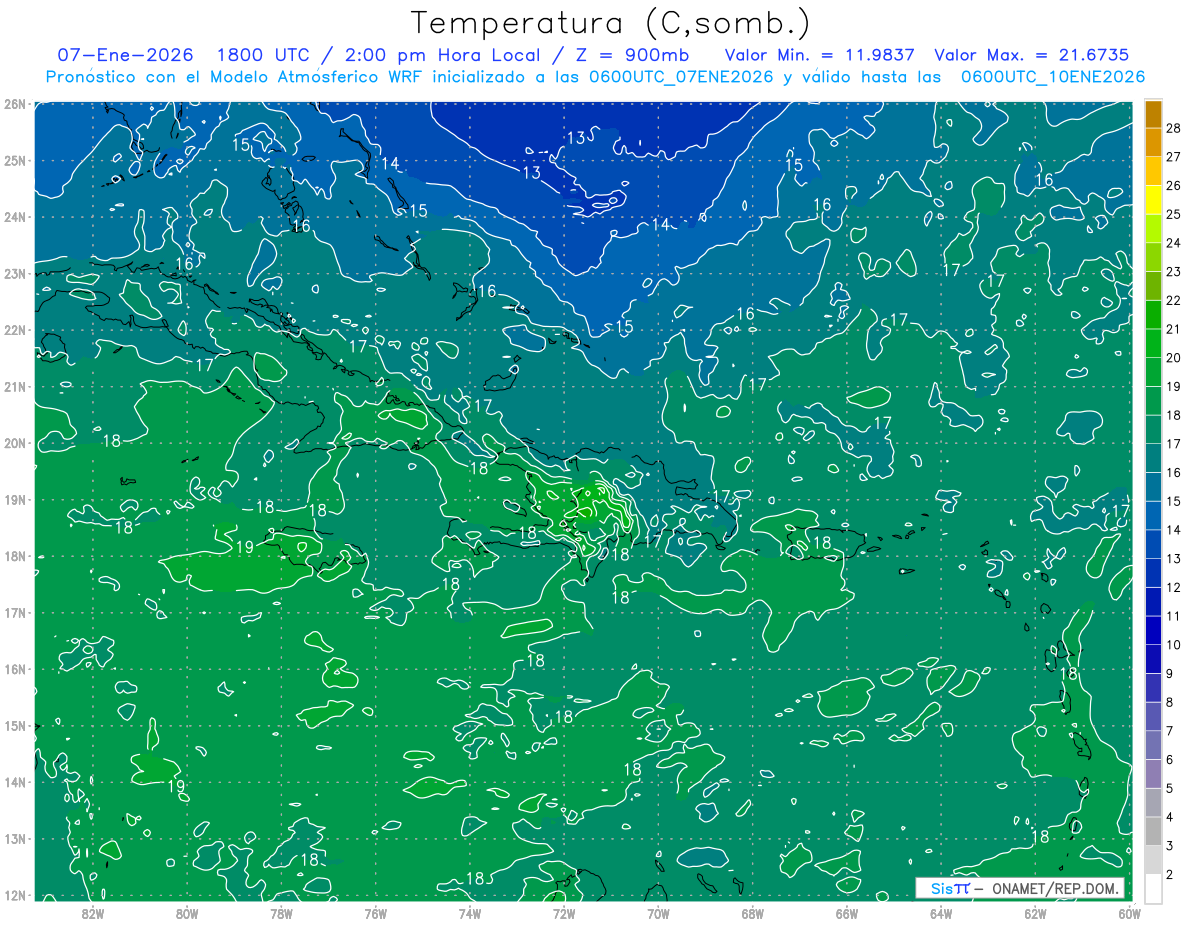Click the '19N' latitude label

pyautogui.click(x=15, y=499)
